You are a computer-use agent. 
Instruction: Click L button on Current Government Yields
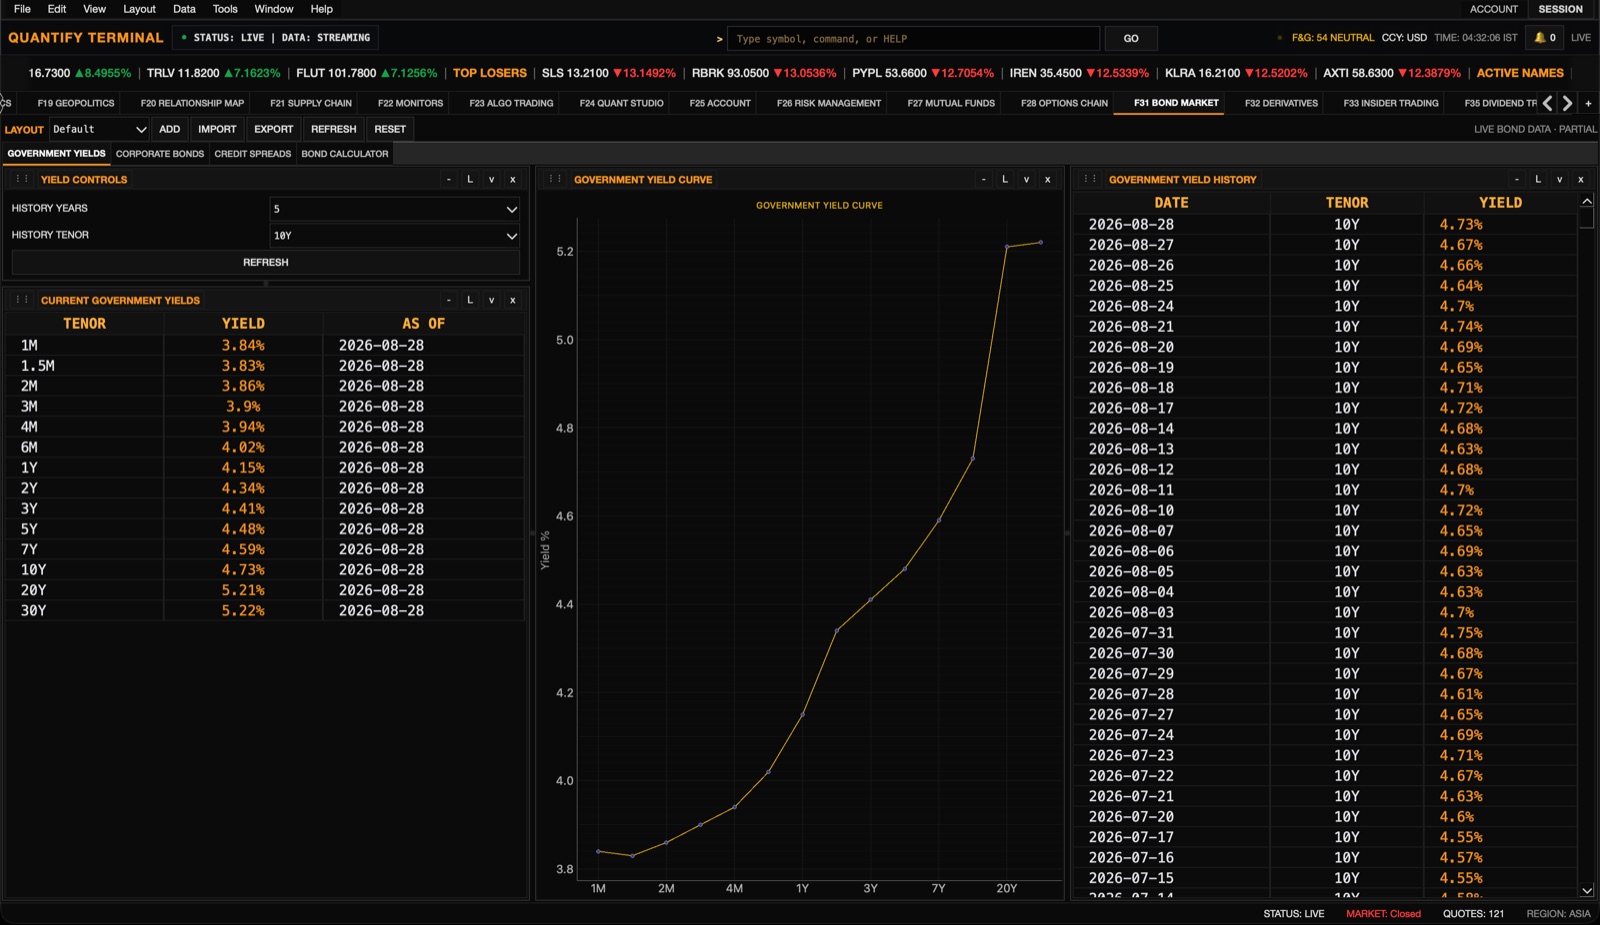pos(470,300)
